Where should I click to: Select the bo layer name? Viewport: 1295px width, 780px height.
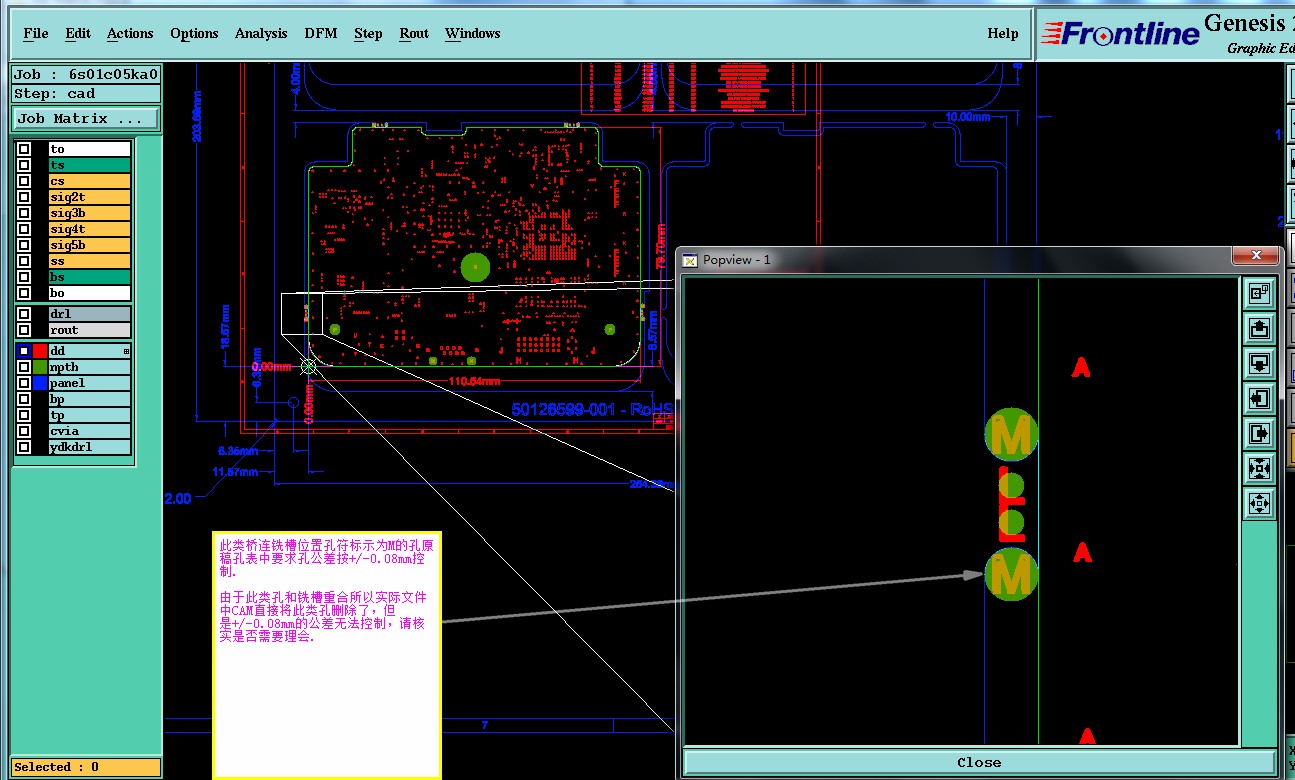(89, 293)
